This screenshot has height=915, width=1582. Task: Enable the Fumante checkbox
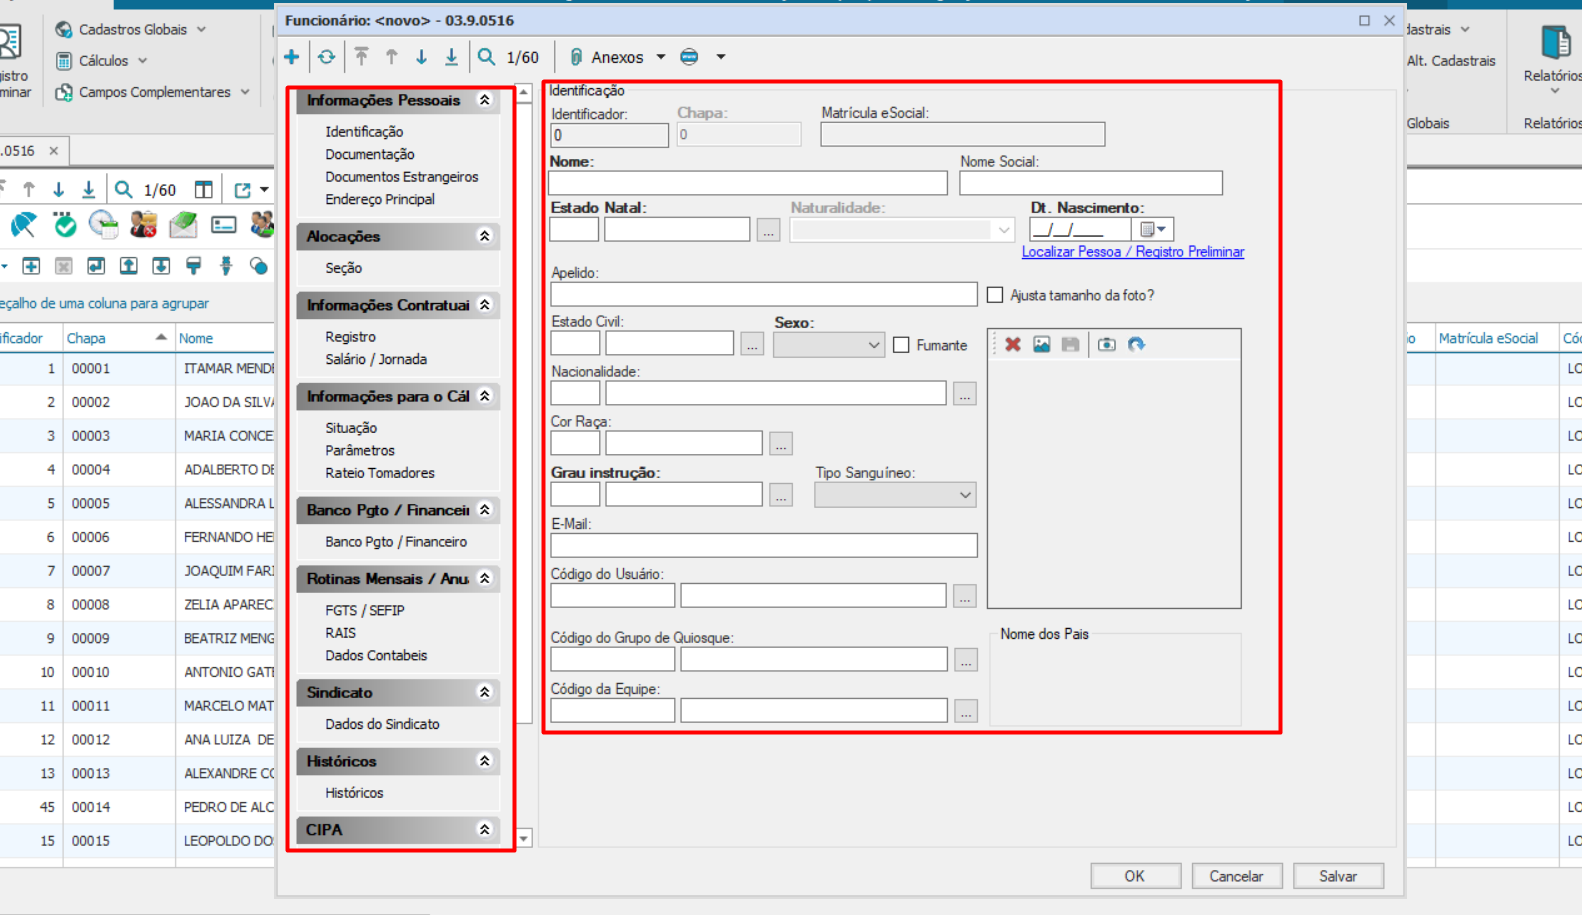click(x=902, y=345)
